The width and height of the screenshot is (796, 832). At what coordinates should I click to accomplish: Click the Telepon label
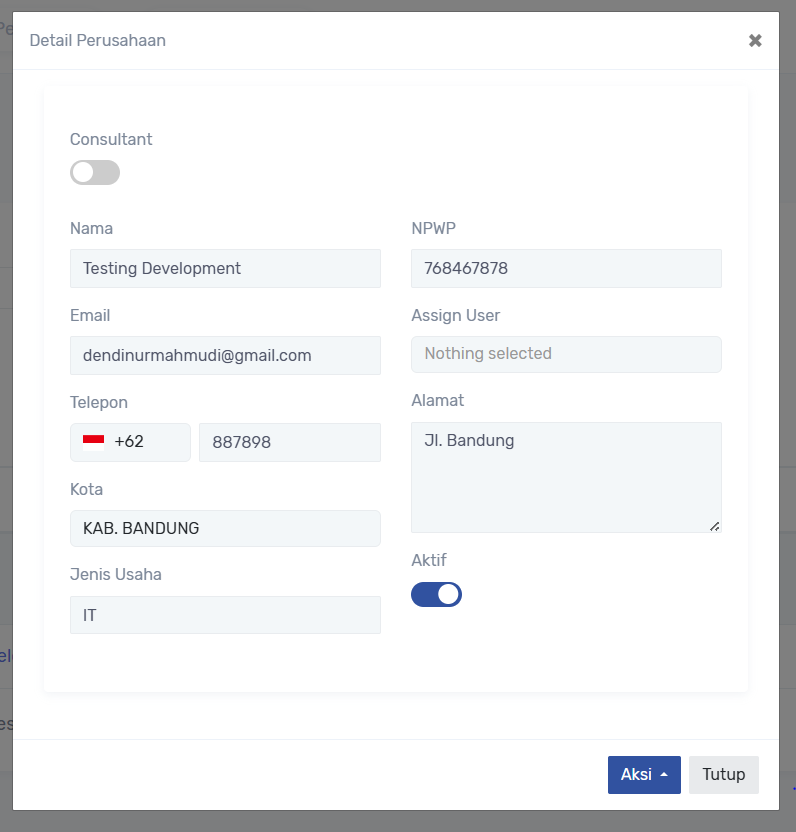[99, 402]
